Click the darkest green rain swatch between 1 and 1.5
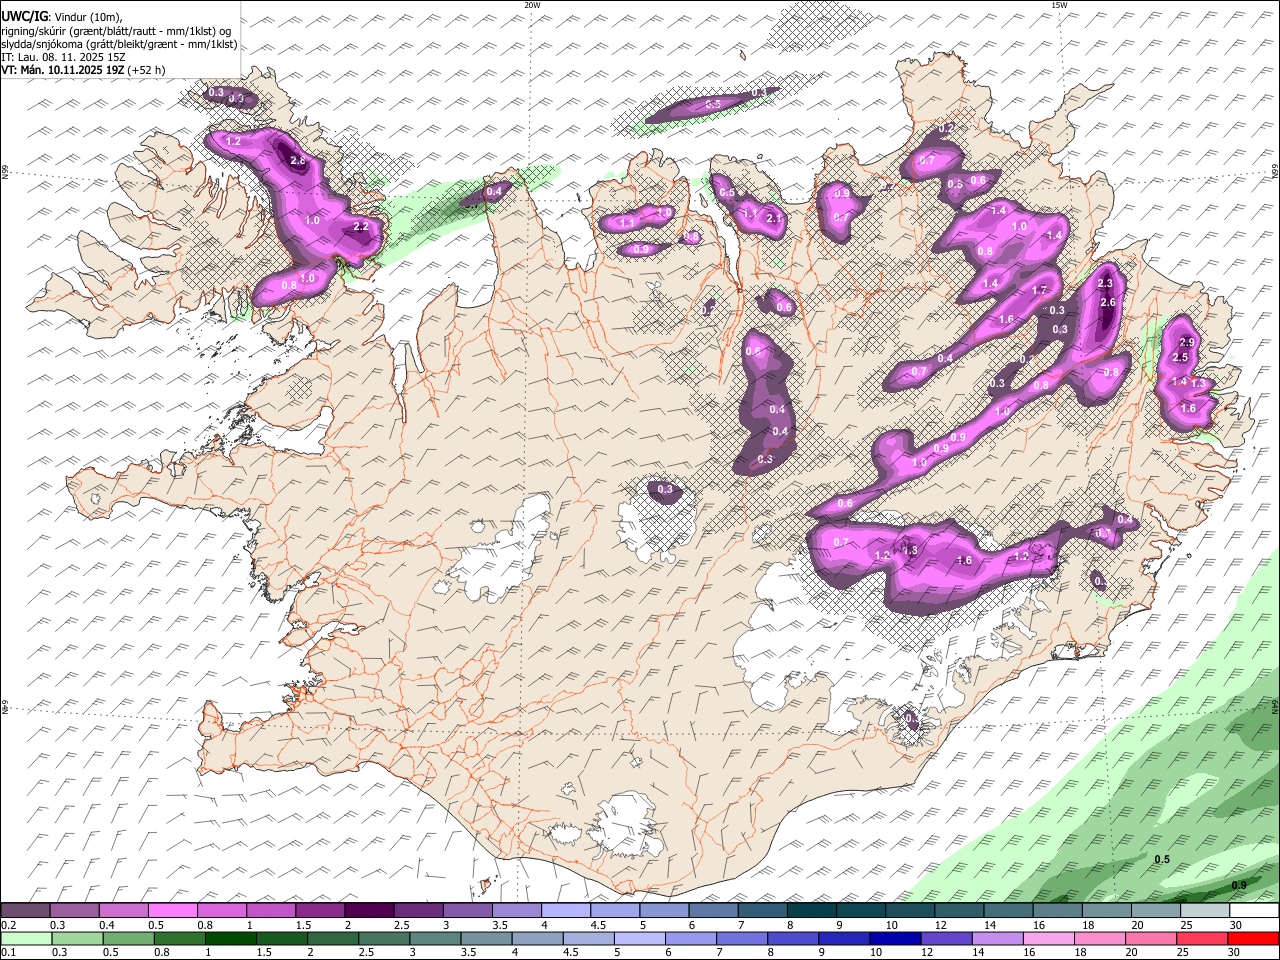This screenshot has width=1280, height=960. coord(229,938)
